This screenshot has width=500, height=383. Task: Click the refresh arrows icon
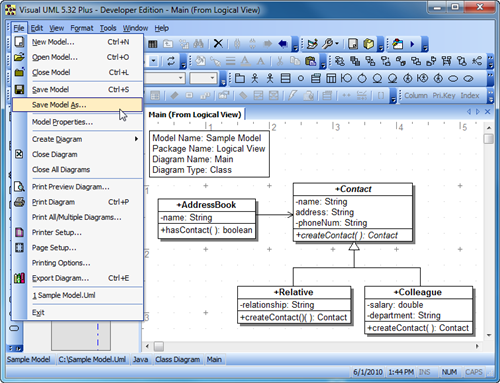(171, 61)
